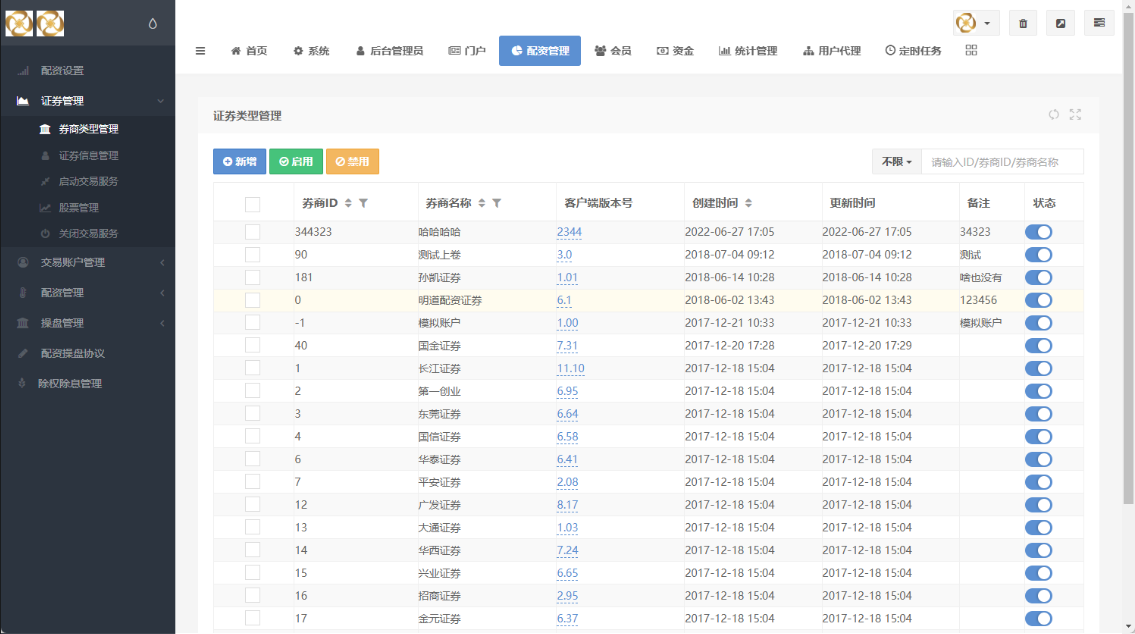Screen dimensions: 1135x634
Task: Open 配资操盘协议 in the sidebar
Action: [88, 353]
